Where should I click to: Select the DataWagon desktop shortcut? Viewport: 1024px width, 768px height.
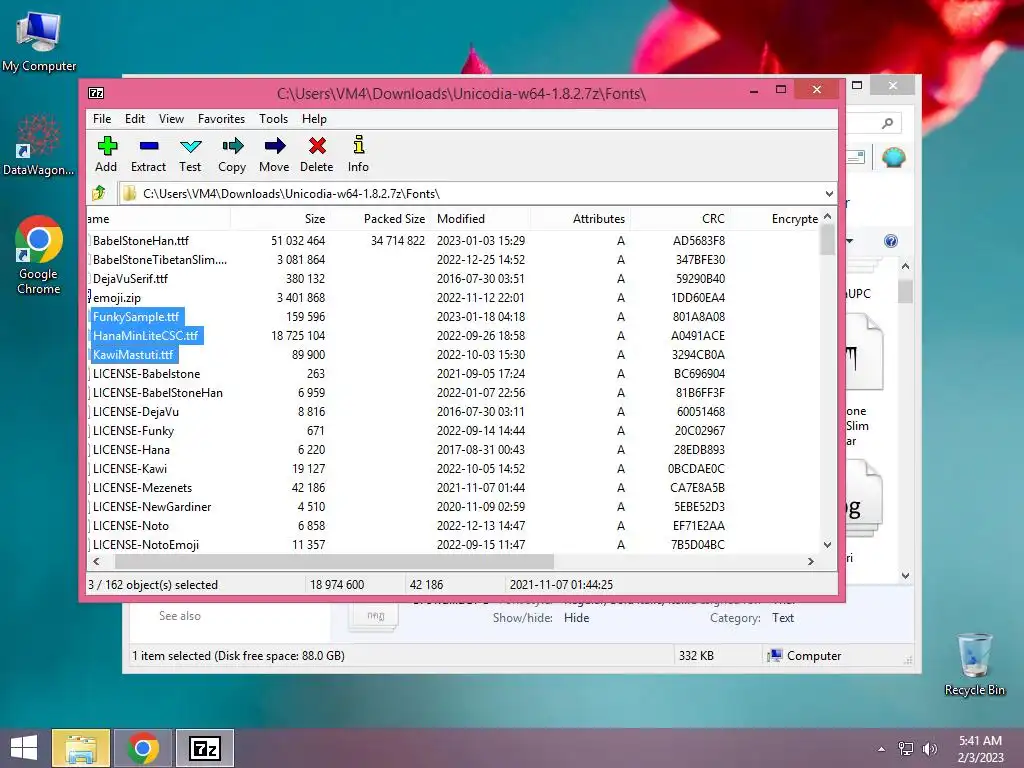click(39, 144)
